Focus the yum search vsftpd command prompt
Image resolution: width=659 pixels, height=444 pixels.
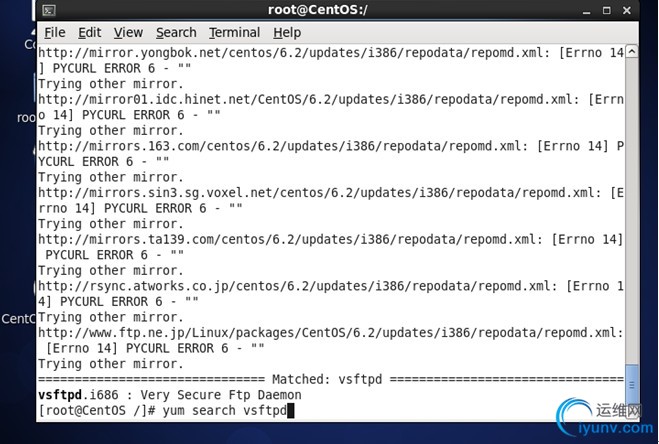coord(166,411)
